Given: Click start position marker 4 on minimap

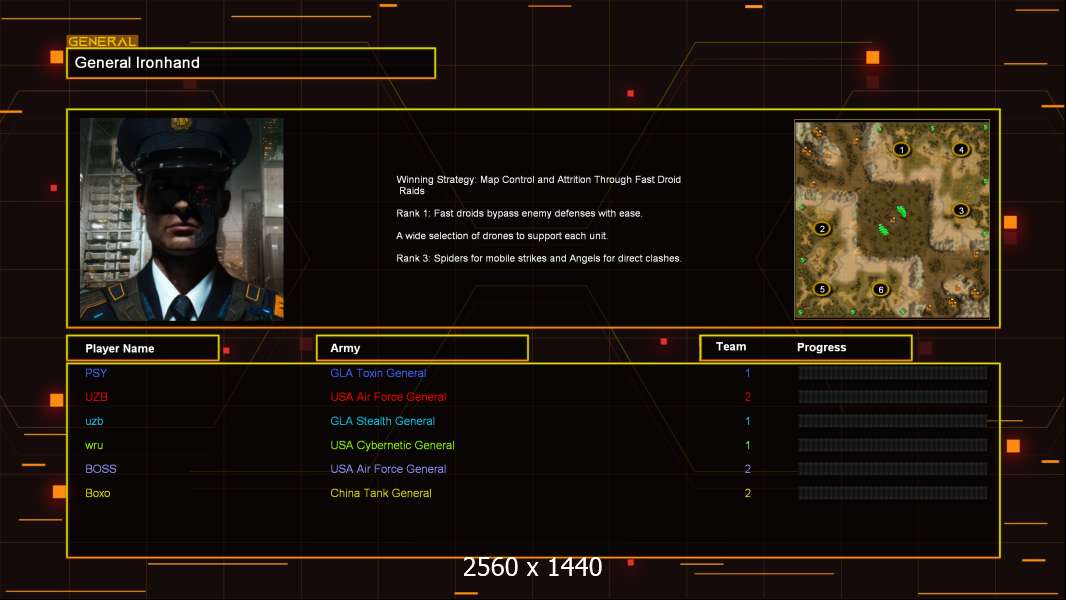Looking at the screenshot, I should click(961, 149).
